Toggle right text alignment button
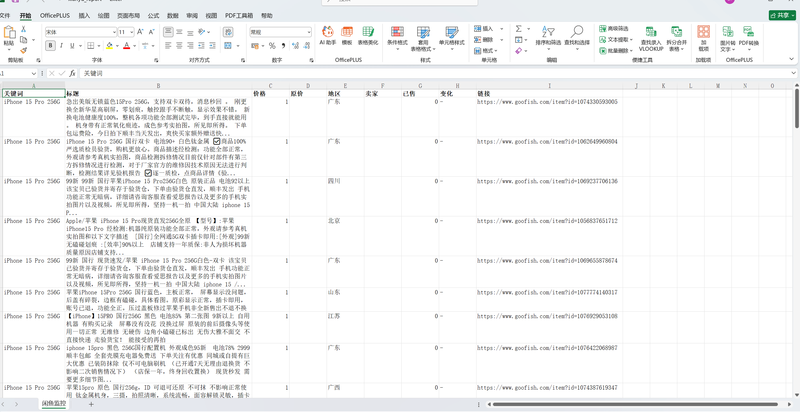This screenshot has width=800, height=412. [190, 45]
